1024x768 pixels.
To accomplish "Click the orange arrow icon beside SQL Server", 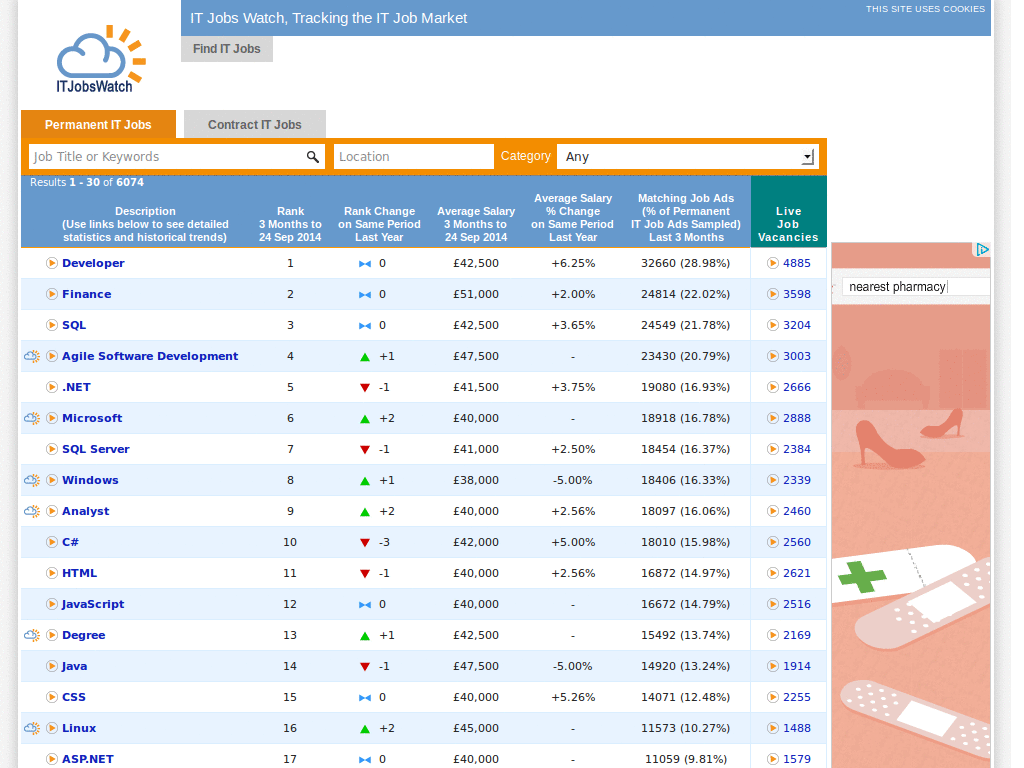I will 52,449.
